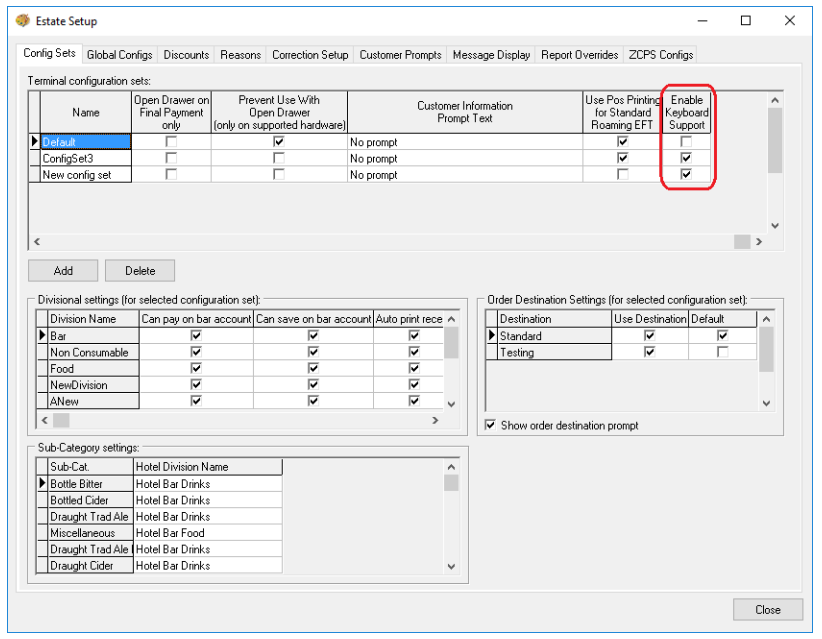Screen dimensions: 822x639
Task: Click divisional settings scroll right arrow
Action: tap(435, 420)
